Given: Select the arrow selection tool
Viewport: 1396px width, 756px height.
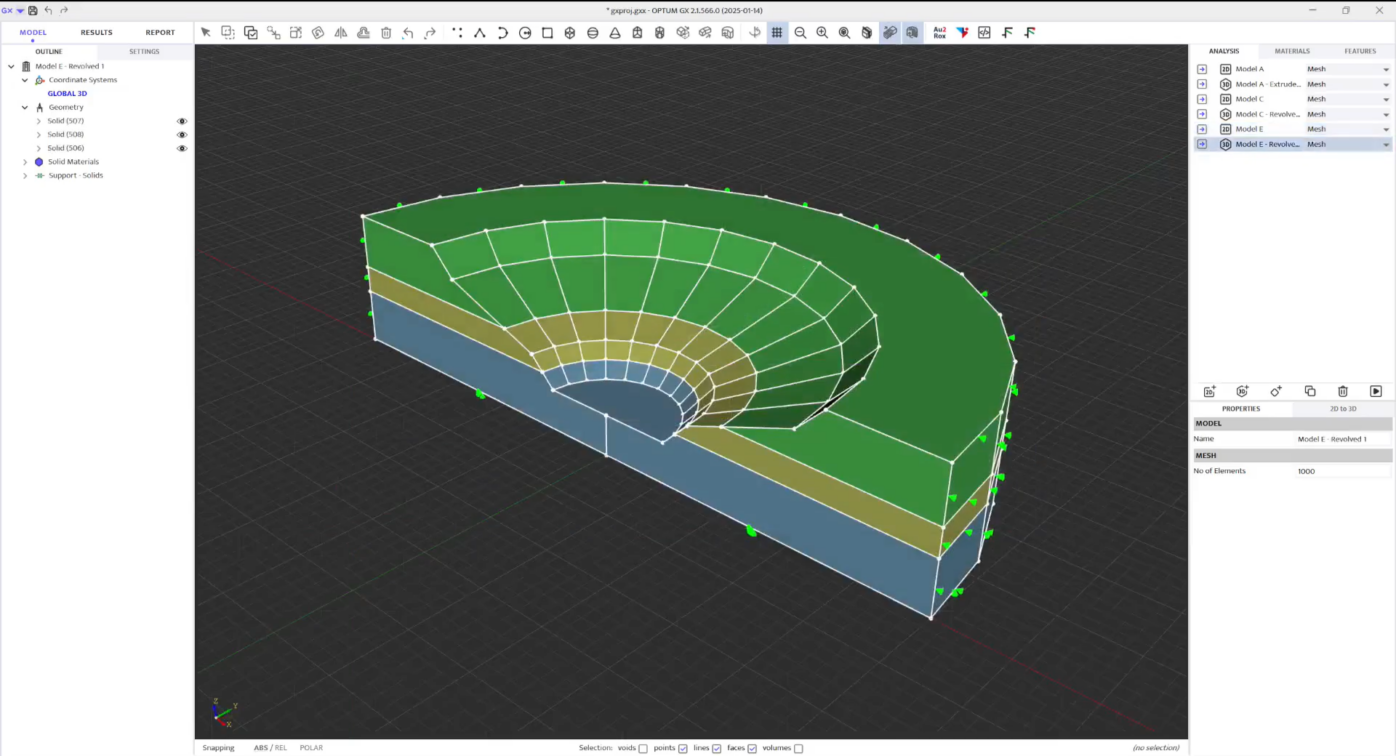Looking at the screenshot, I should point(206,31).
